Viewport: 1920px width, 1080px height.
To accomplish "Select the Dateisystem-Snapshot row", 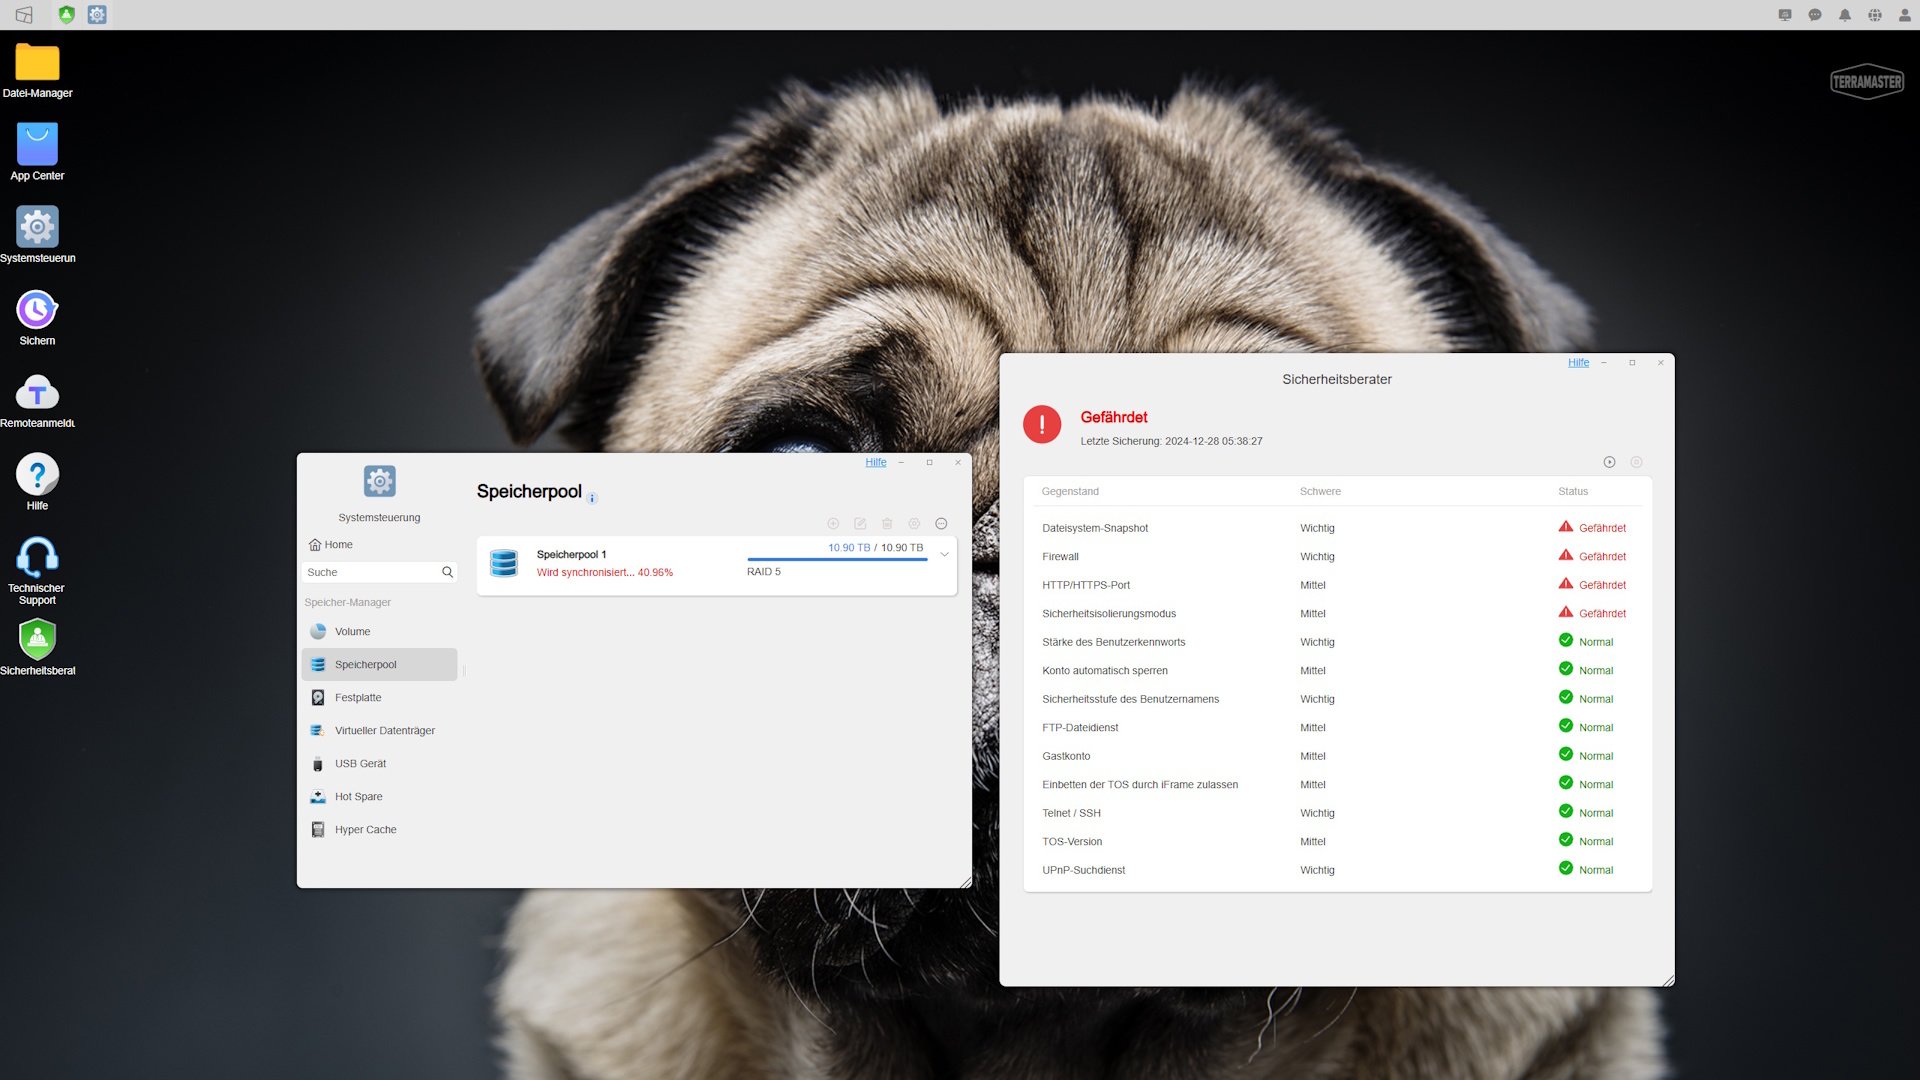I will (1337, 528).
